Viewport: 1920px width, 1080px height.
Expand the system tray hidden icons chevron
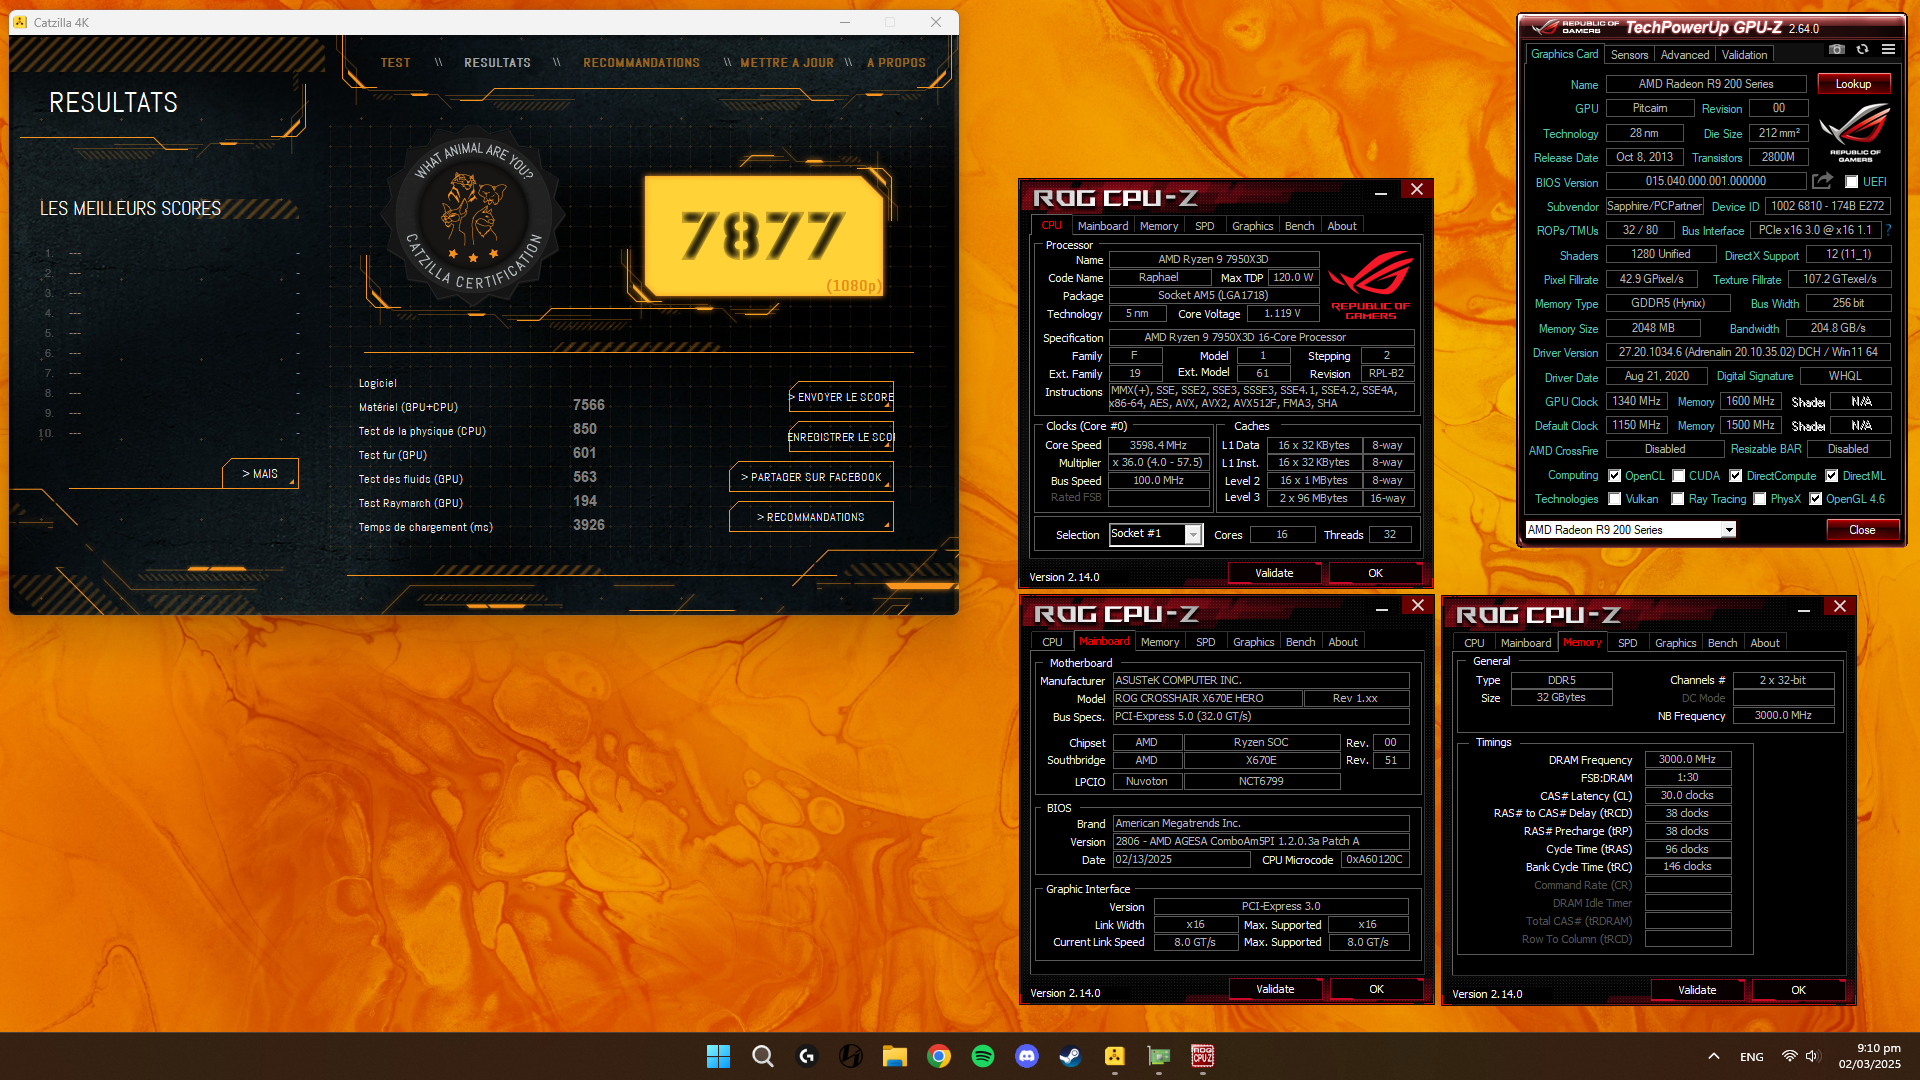pyautogui.click(x=1713, y=1056)
